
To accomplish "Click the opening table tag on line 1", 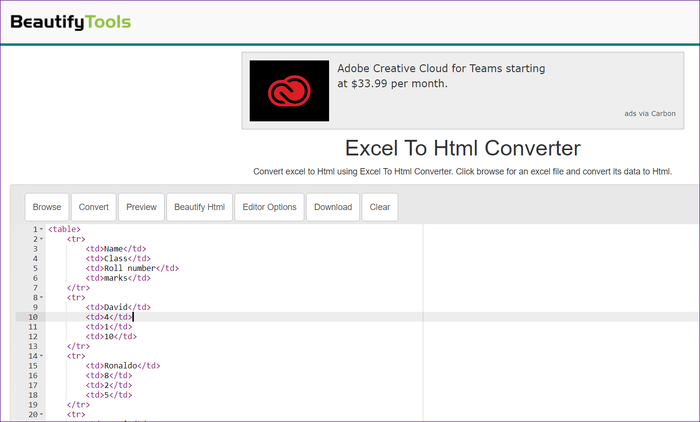I will (x=64, y=229).
